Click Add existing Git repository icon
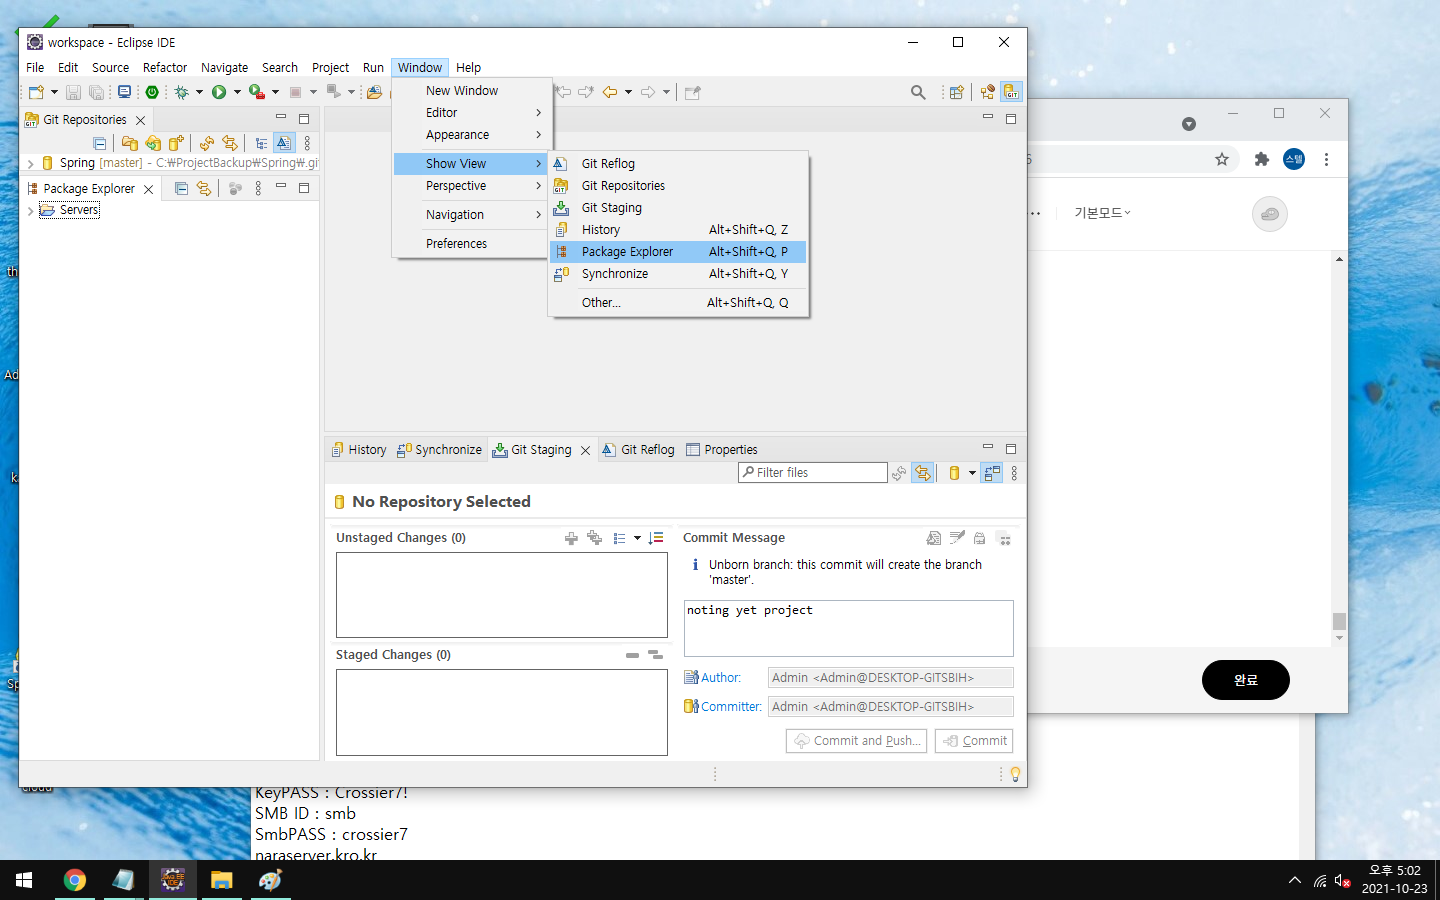Screen dimensions: 1440x900 pyautogui.click(x=129, y=143)
